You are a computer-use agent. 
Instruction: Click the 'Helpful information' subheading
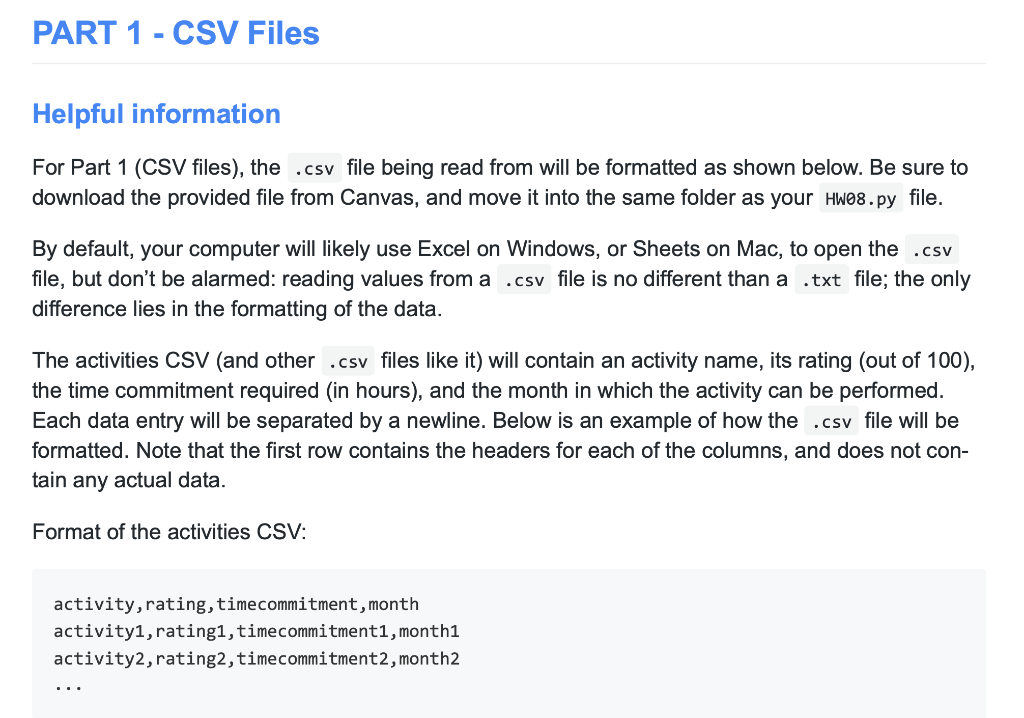pyautogui.click(x=157, y=114)
